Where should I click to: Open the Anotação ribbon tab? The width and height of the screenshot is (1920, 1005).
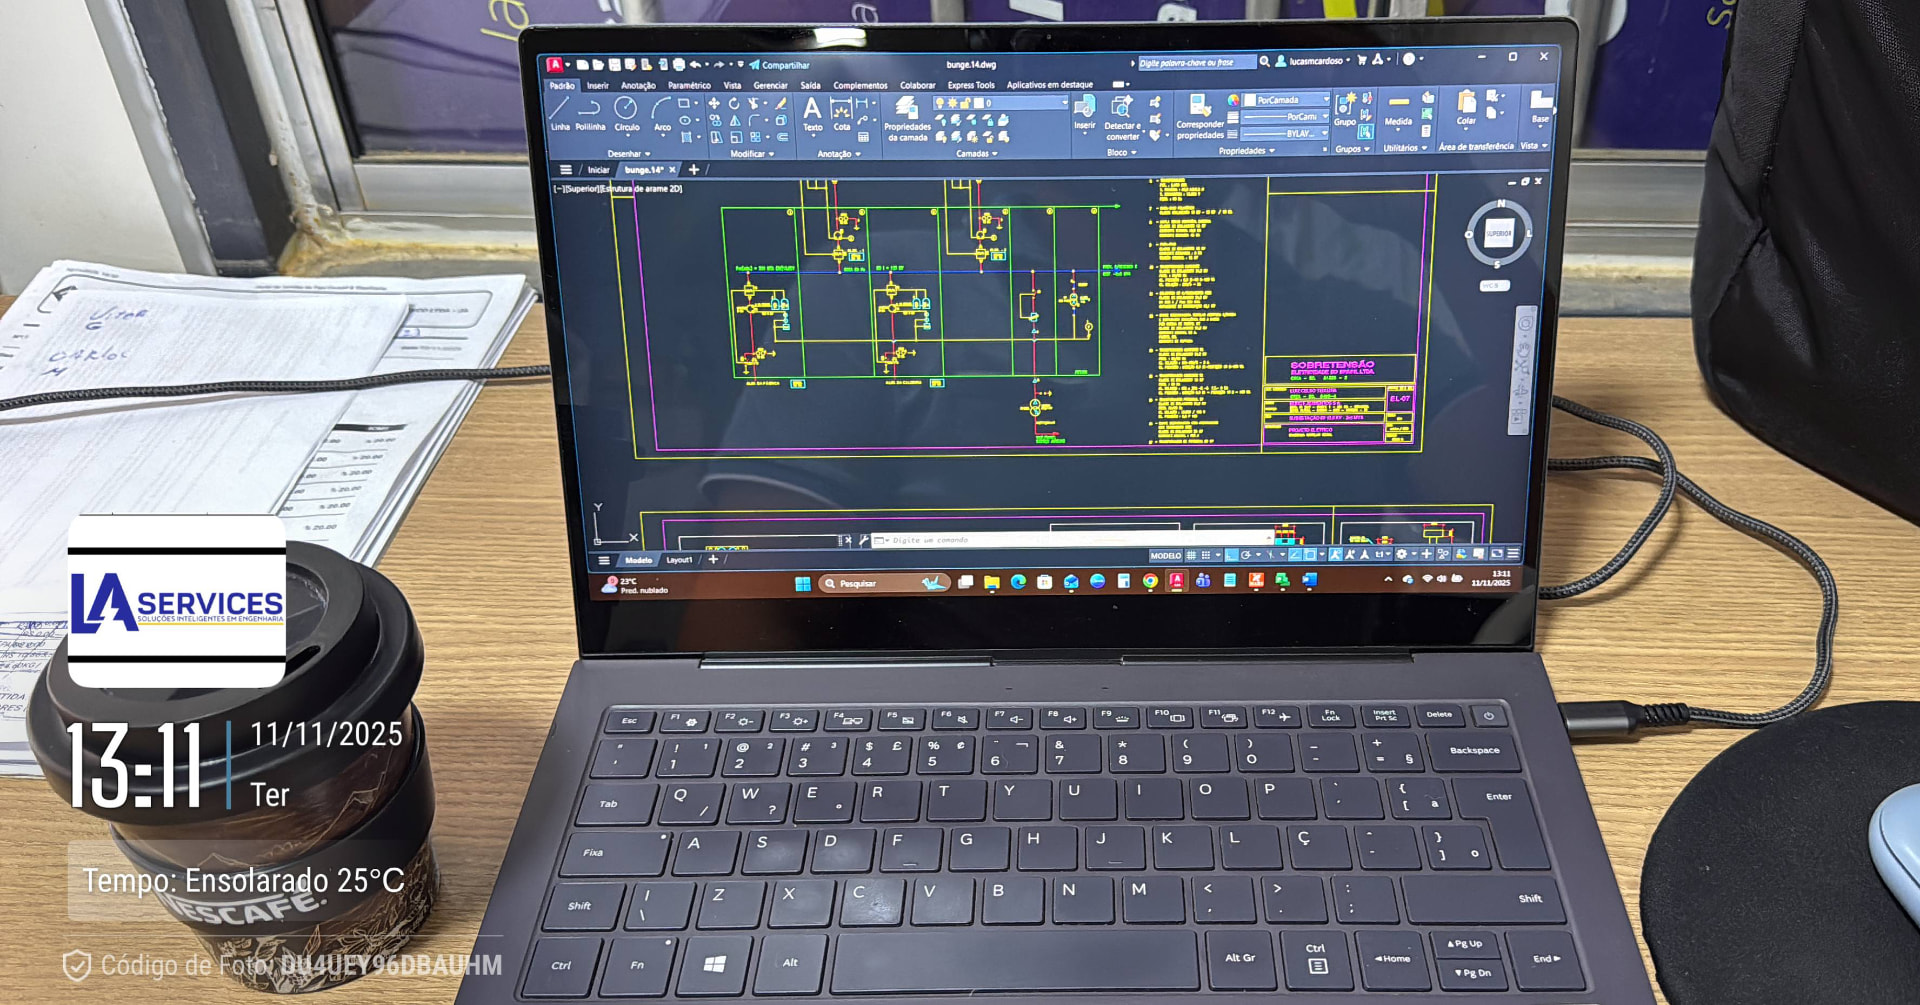pyautogui.click(x=638, y=86)
